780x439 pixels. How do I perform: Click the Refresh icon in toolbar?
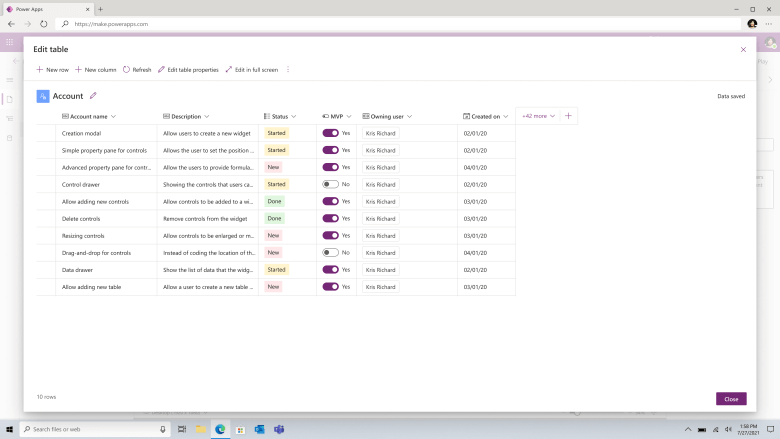126,70
